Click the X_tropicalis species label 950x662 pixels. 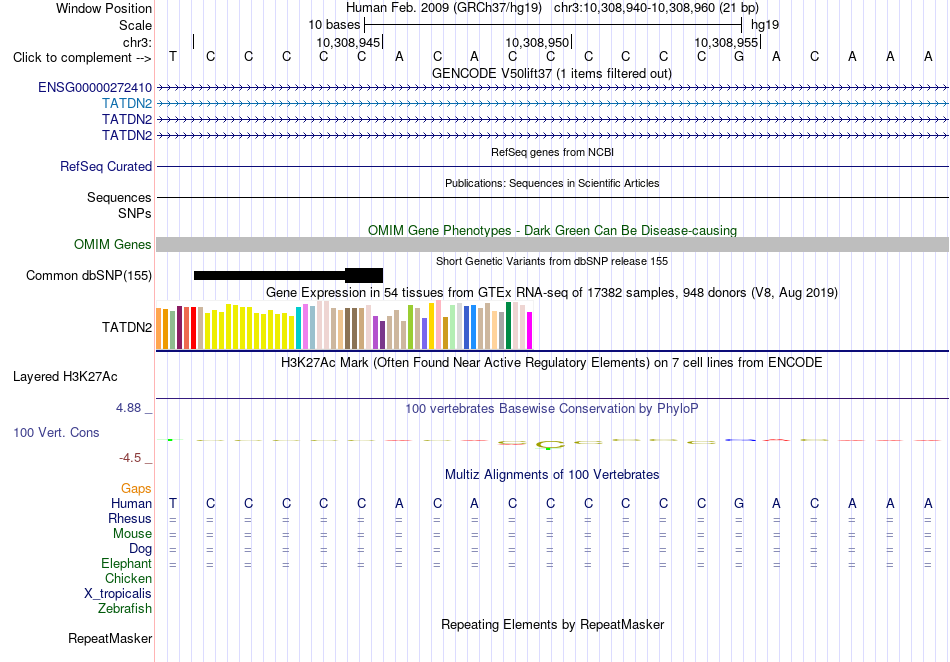click(x=118, y=594)
